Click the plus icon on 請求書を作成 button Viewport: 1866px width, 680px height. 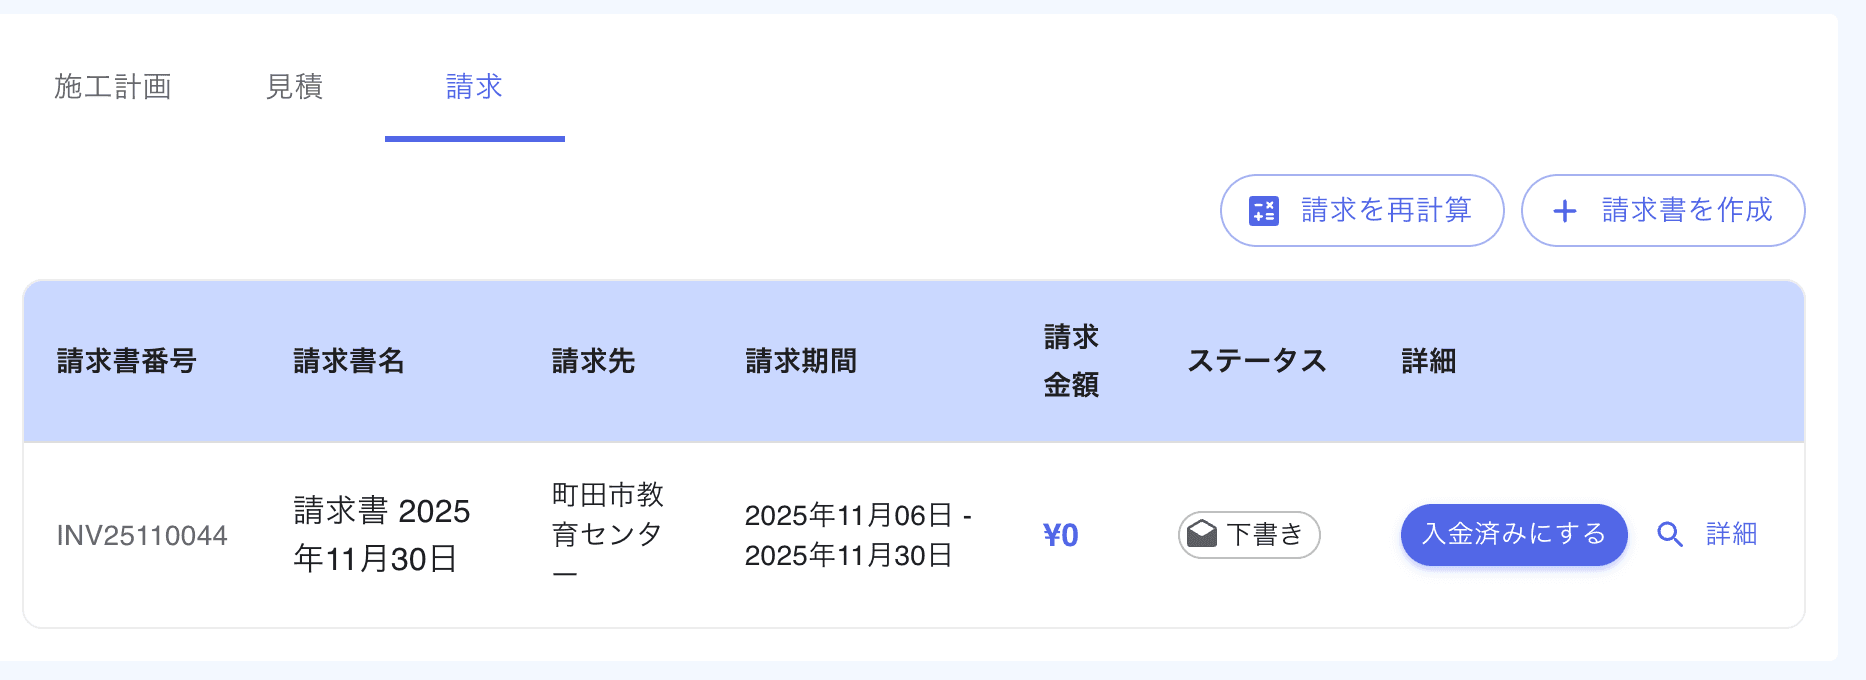pyautogui.click(x=1564, y=210)
